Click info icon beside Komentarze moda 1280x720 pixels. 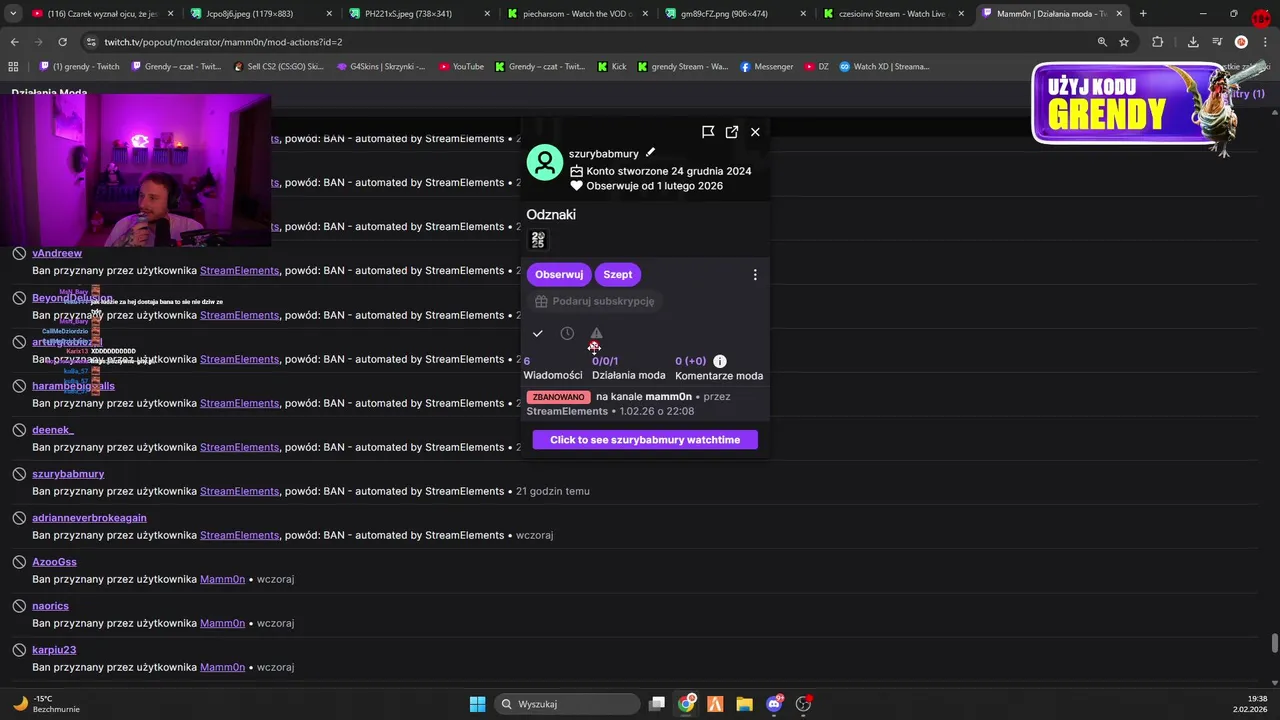720,361
